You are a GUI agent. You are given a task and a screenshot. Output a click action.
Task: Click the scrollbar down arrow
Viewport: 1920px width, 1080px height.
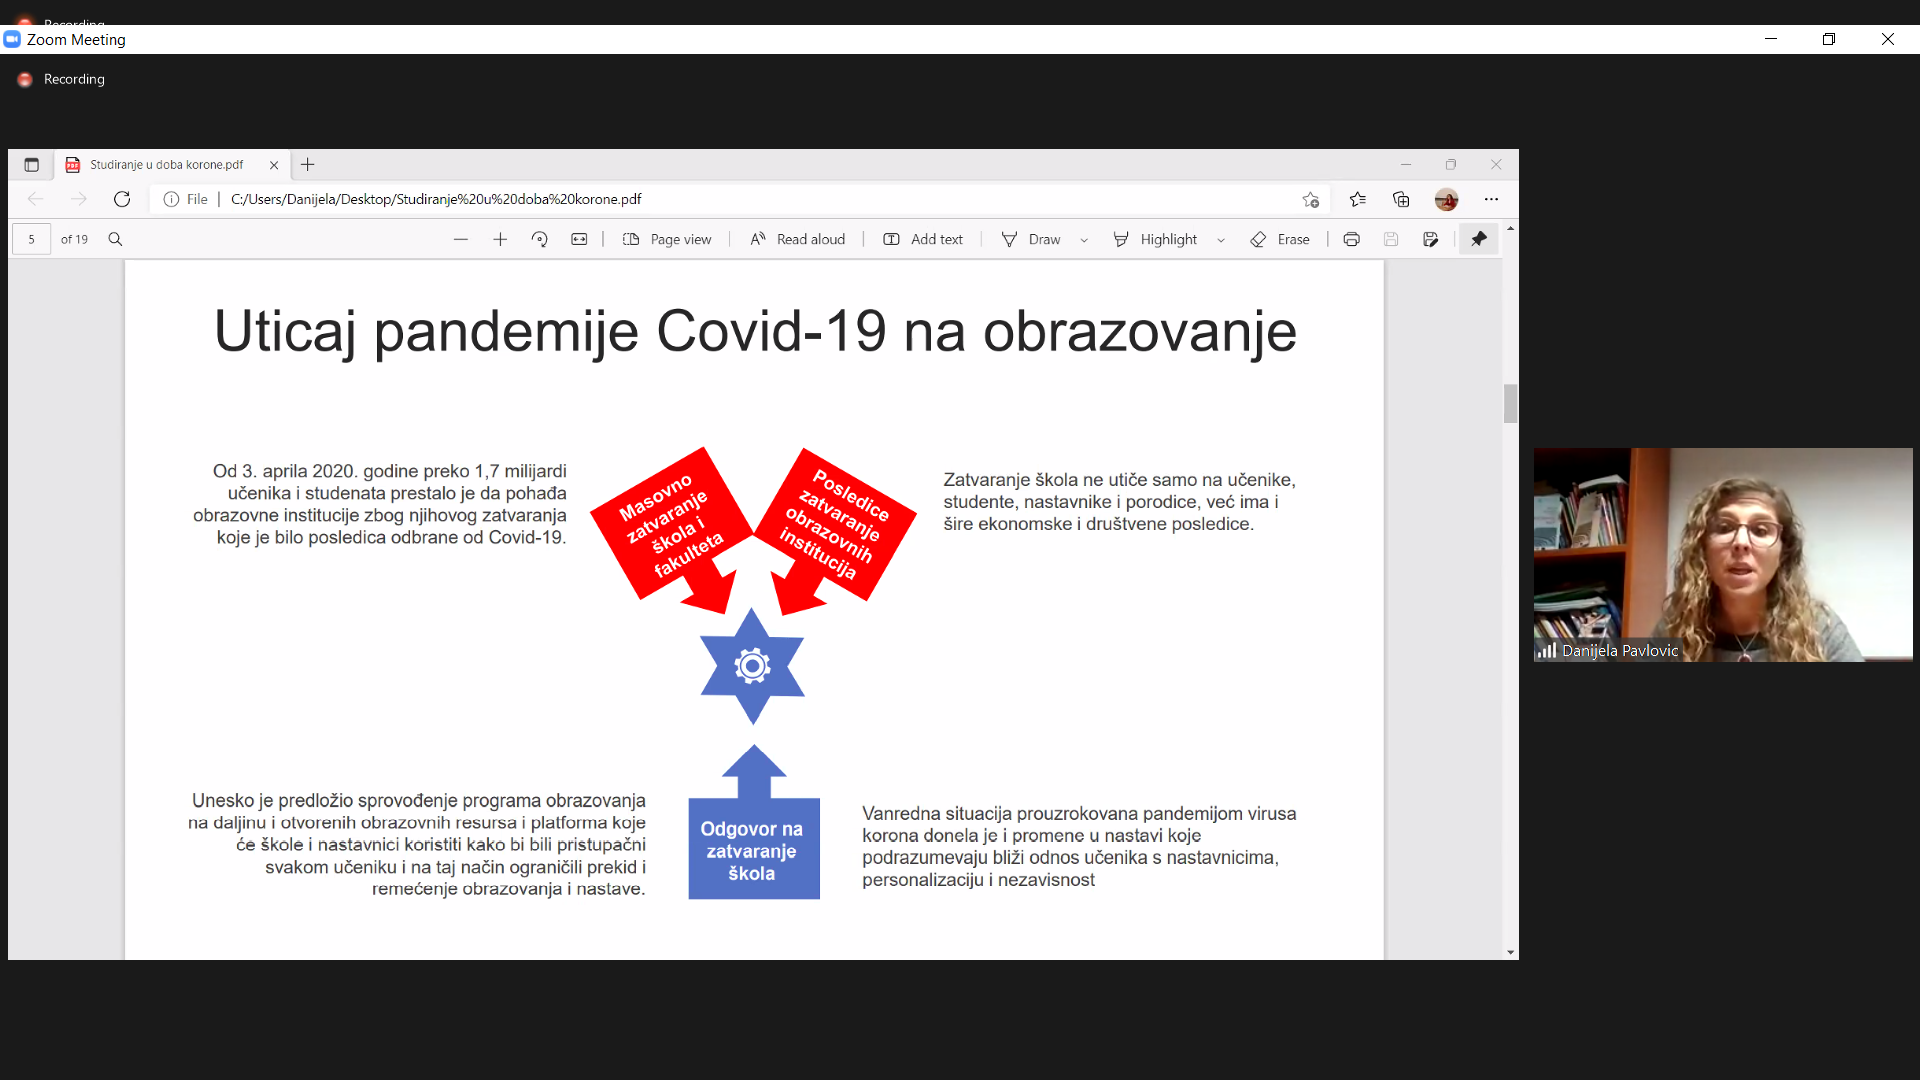point(1510,953)
